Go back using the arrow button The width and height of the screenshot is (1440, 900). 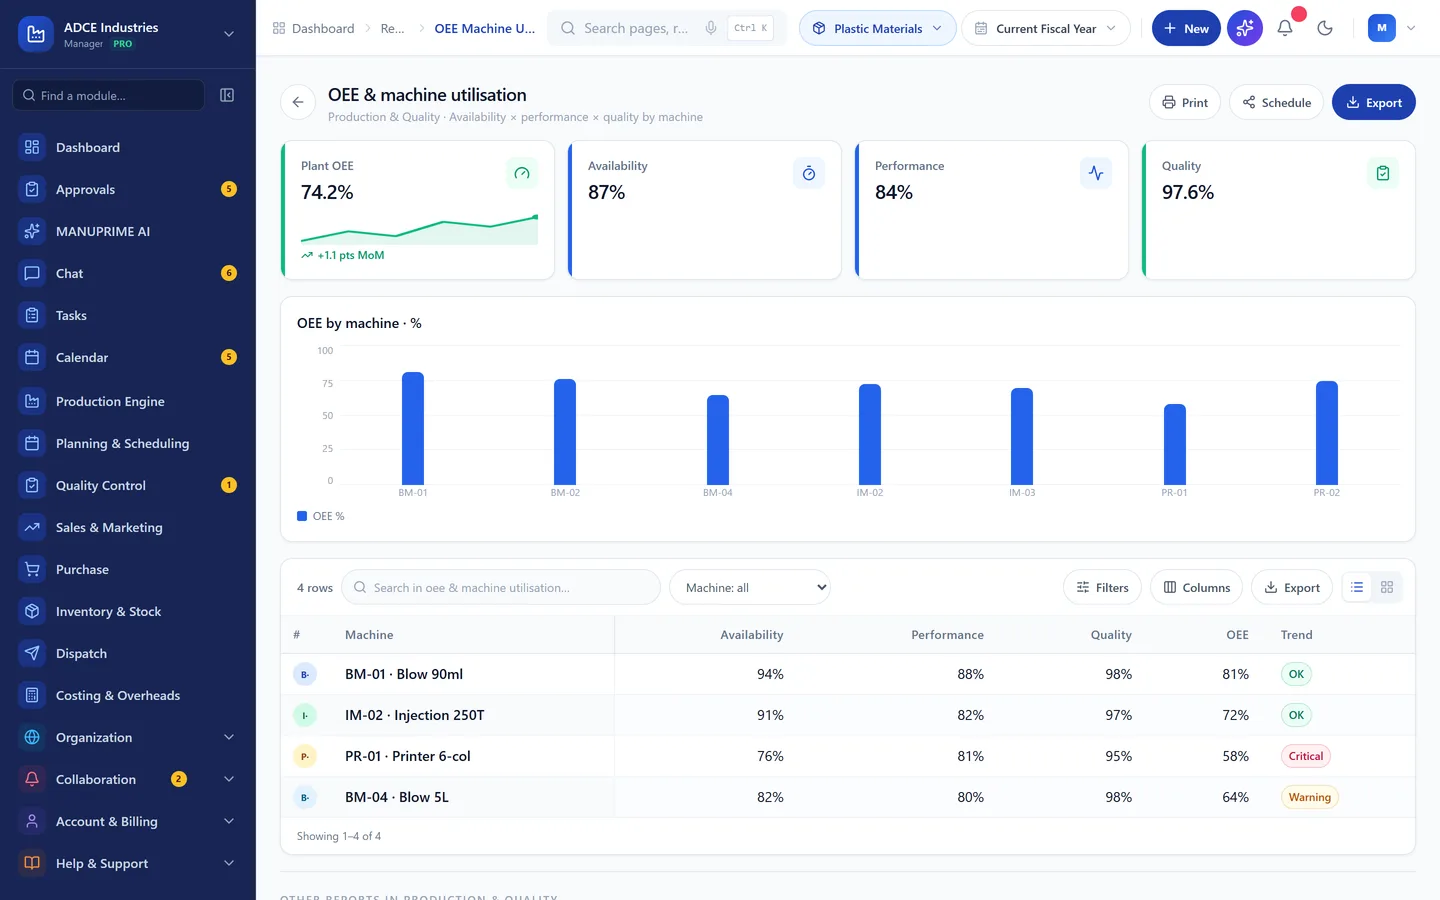click(x=298, y=102)
